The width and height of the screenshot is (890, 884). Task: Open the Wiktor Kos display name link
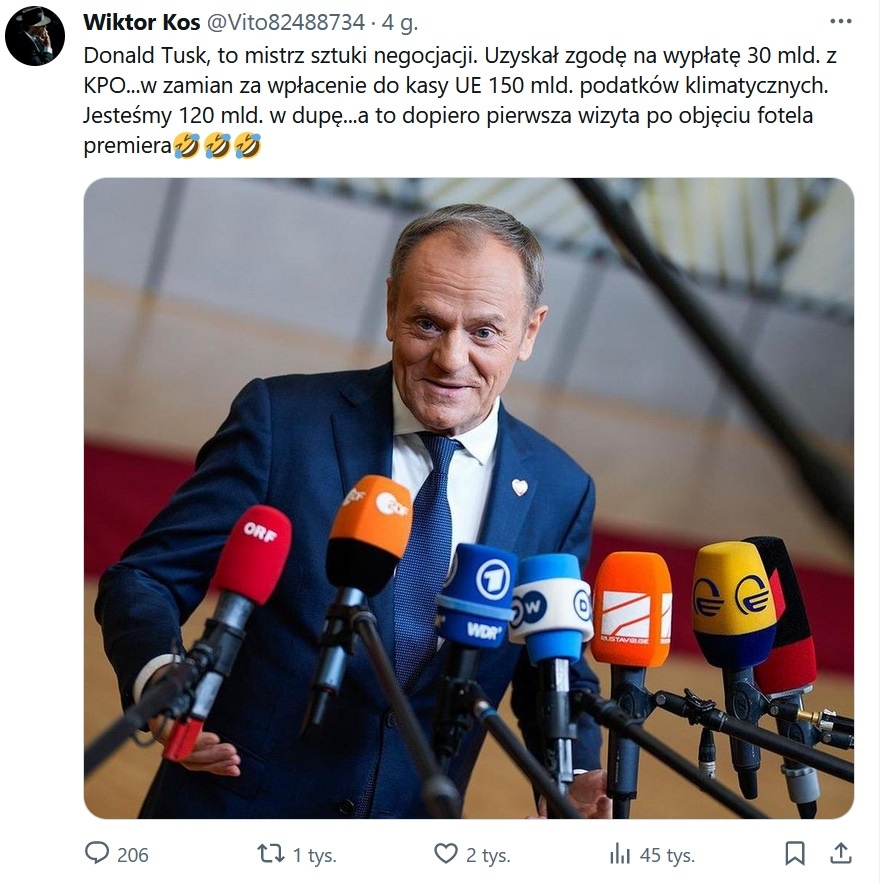pyautogui.click(x=142, y=22)
